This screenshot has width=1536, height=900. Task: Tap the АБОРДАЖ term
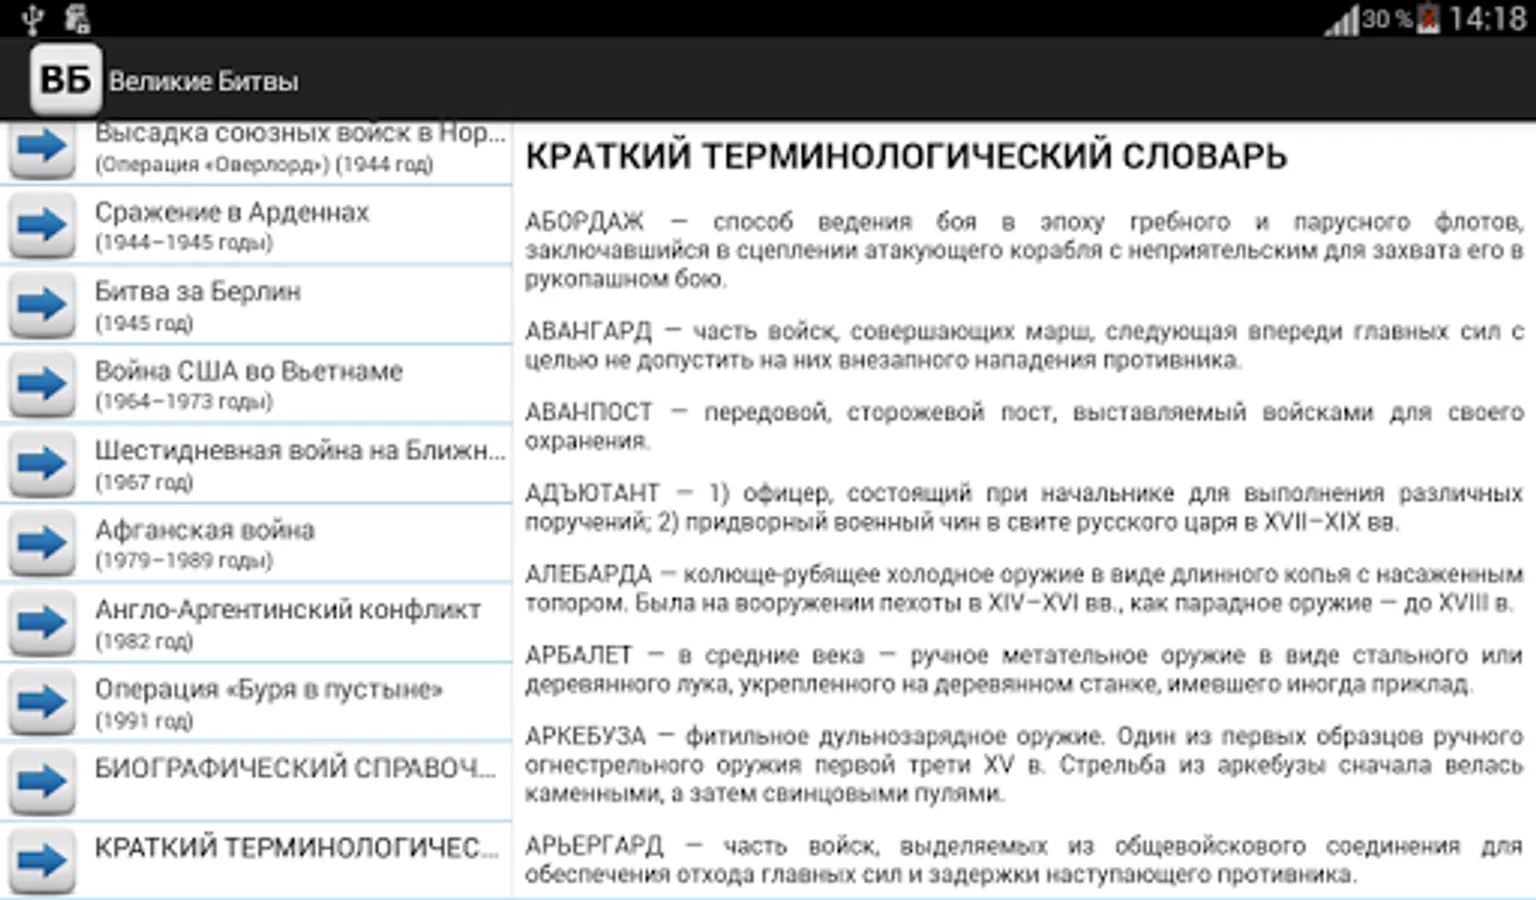[585, 221]
